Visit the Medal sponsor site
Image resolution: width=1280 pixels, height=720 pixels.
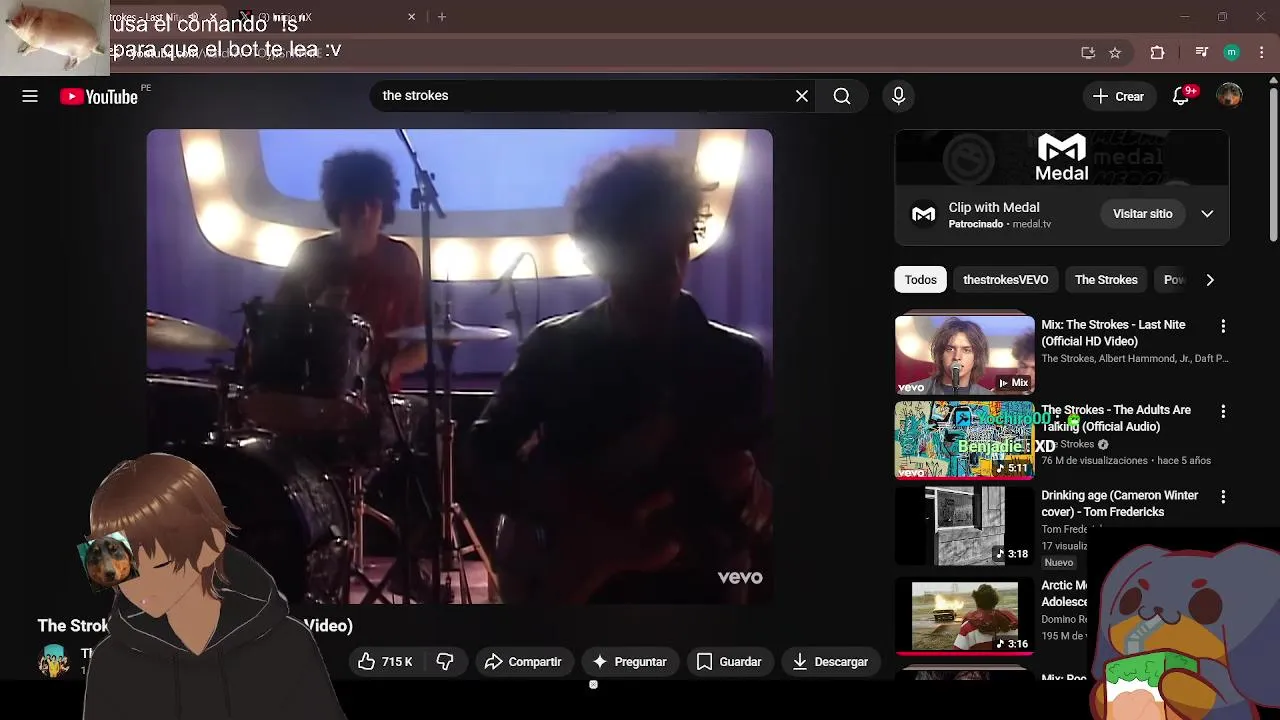(x=1142, y=214)
